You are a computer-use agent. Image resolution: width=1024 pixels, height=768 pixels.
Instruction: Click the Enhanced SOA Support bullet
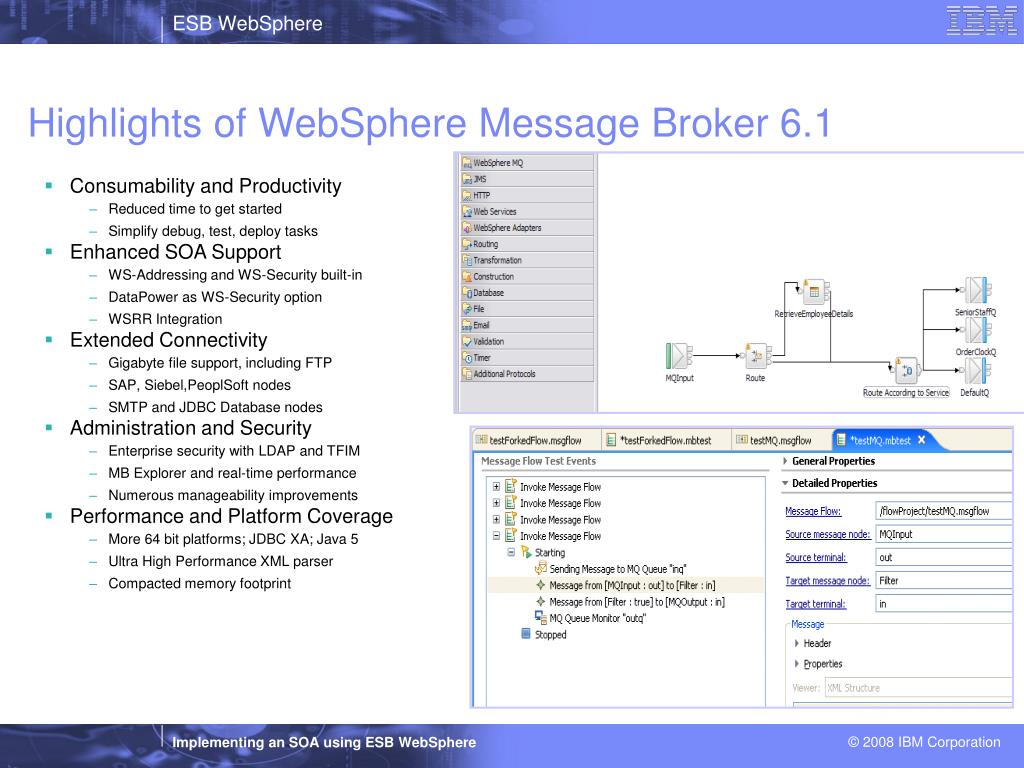pyautogui.click(x=176, y=252)
